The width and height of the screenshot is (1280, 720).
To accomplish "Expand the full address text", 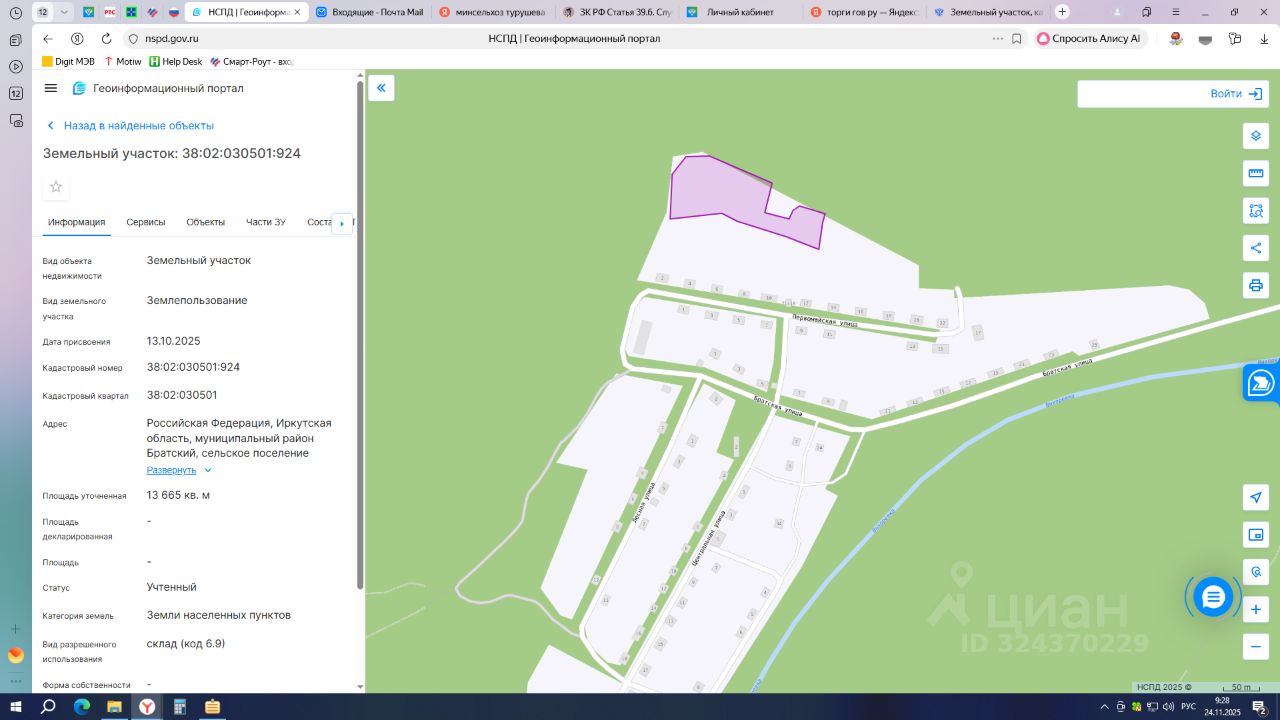I will [179, 470].
